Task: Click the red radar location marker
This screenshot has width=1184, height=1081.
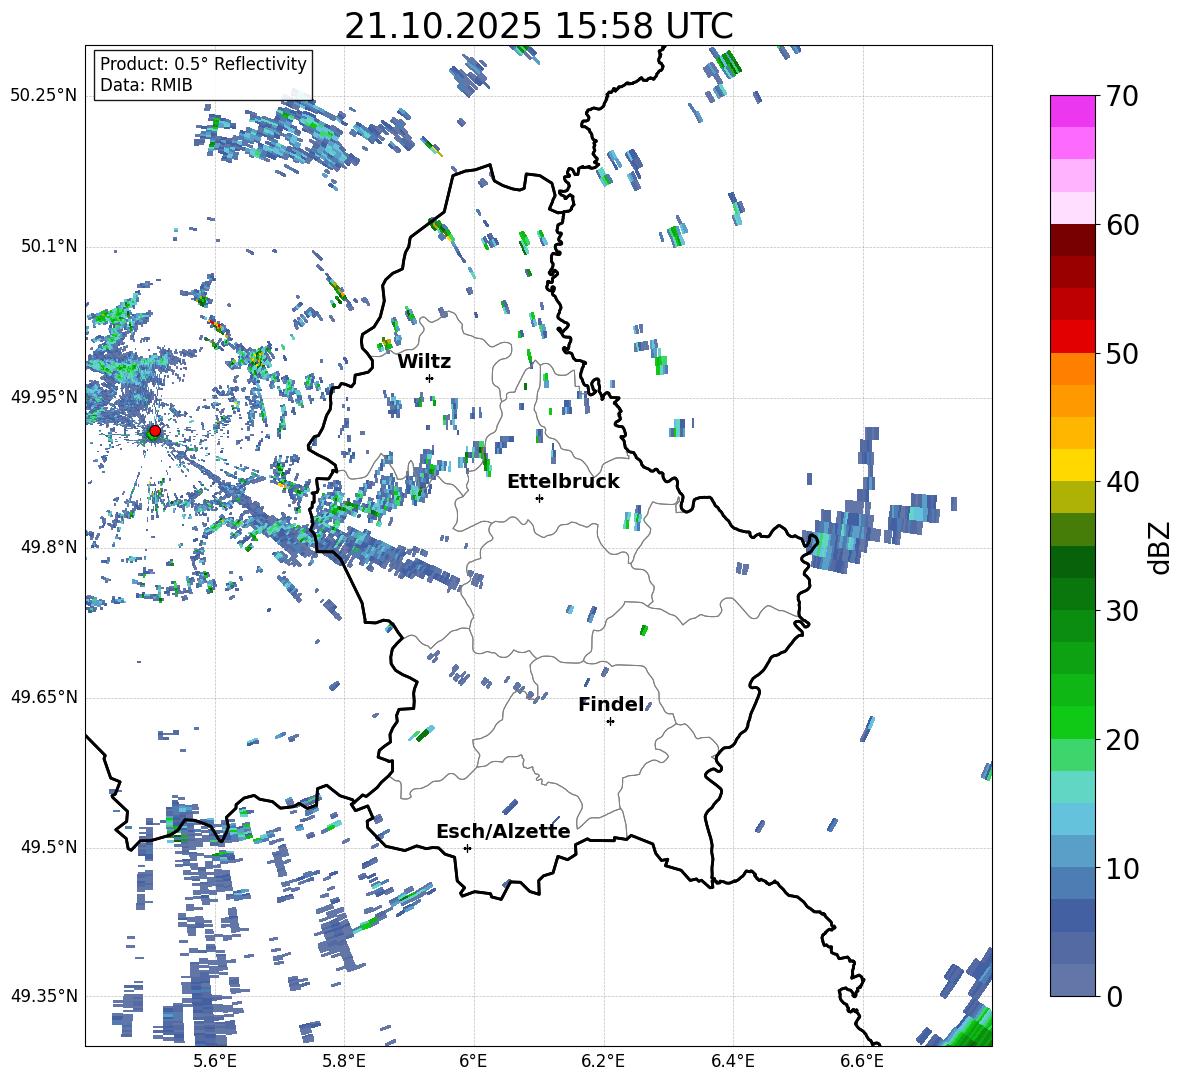Action: coord(155,431)
